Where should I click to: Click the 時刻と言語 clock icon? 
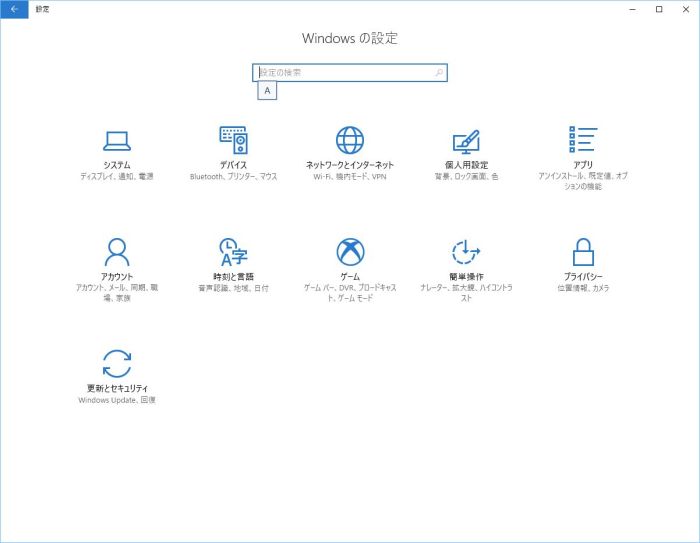tap(233, 251)
